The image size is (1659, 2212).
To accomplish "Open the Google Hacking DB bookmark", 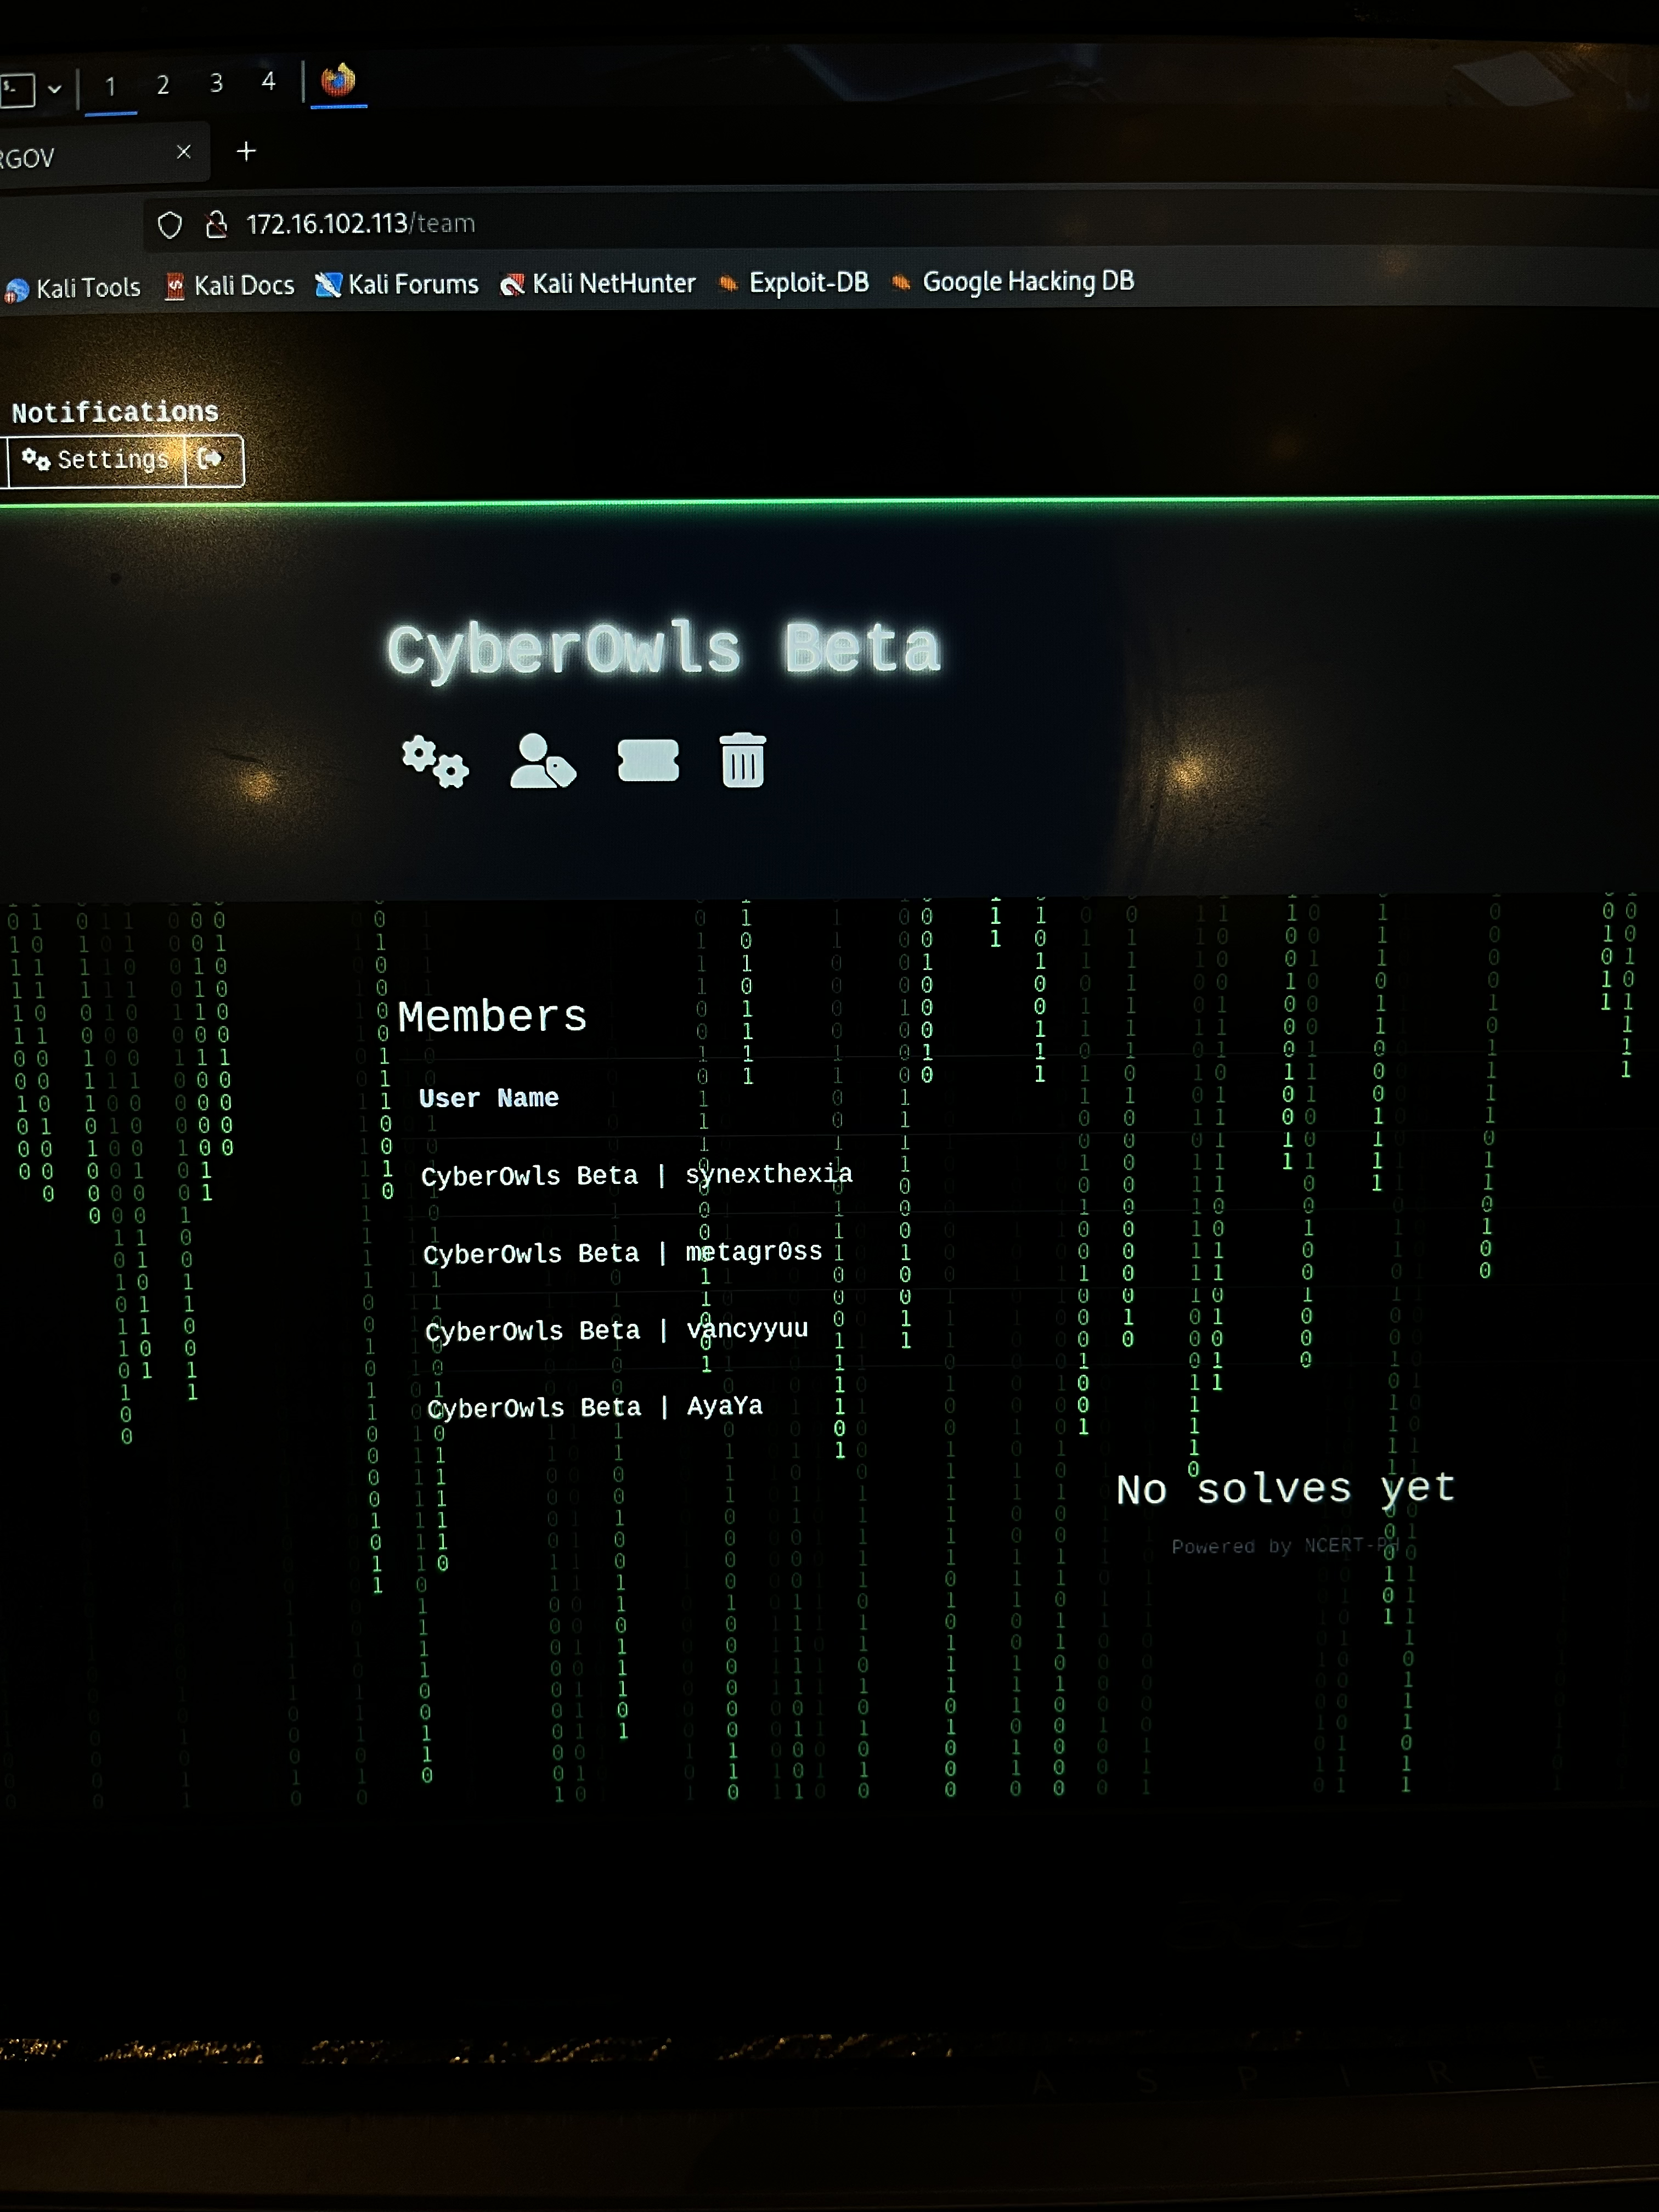I will tap(1013, 282).
